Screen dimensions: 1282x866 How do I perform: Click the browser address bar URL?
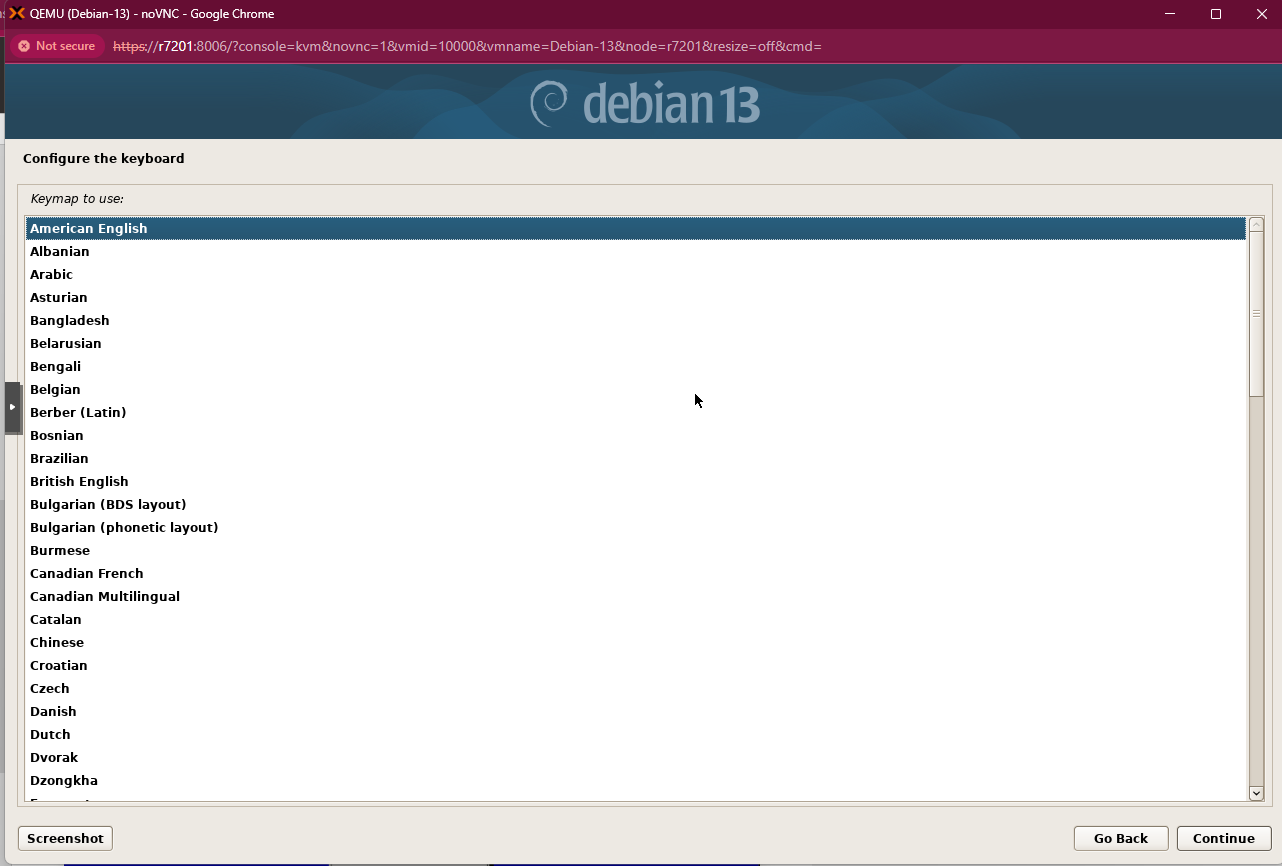(x=467, y=46)
